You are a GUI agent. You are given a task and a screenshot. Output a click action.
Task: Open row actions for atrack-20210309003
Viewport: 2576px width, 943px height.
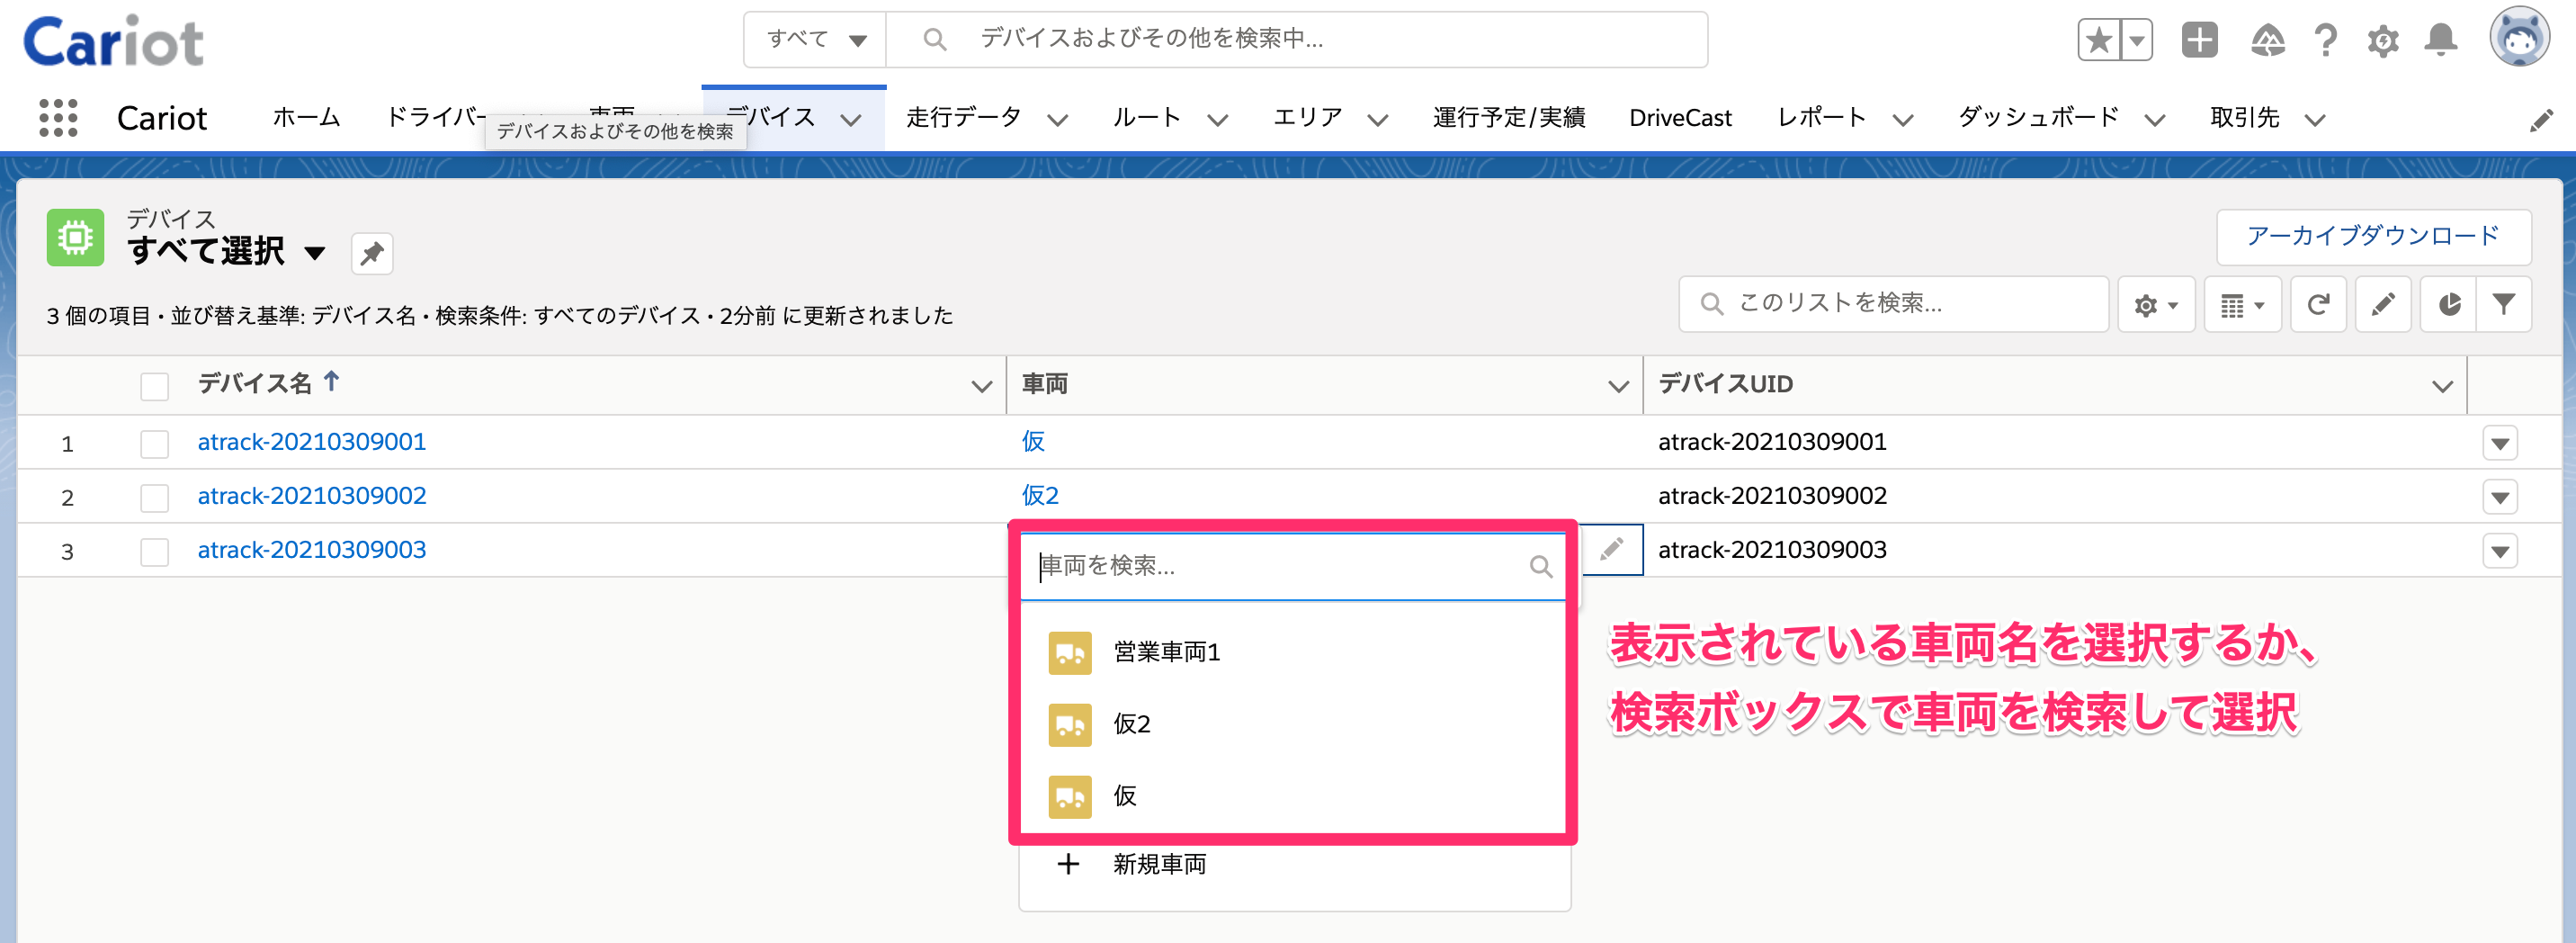(x=2500, y=551)
